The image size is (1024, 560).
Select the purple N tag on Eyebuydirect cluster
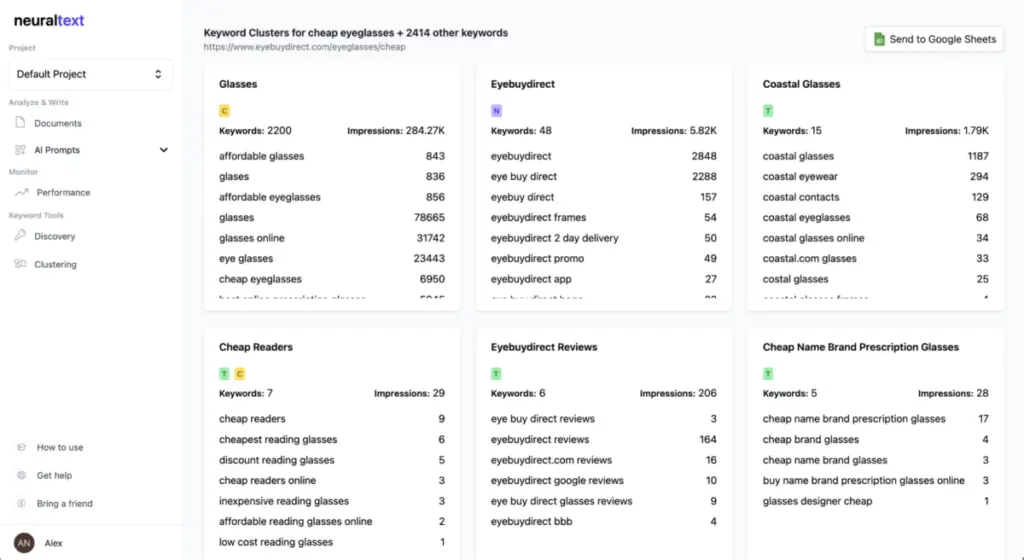pos(496,111)
